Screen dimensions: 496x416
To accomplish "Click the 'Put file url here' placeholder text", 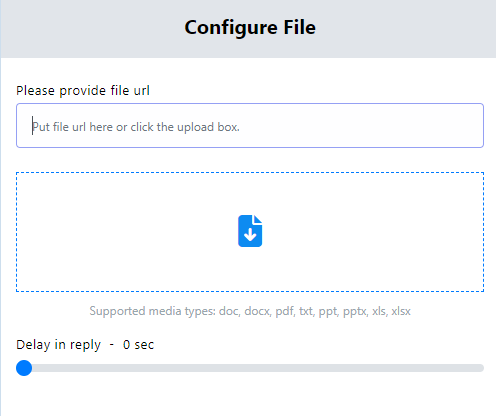I will pos(136,127).
